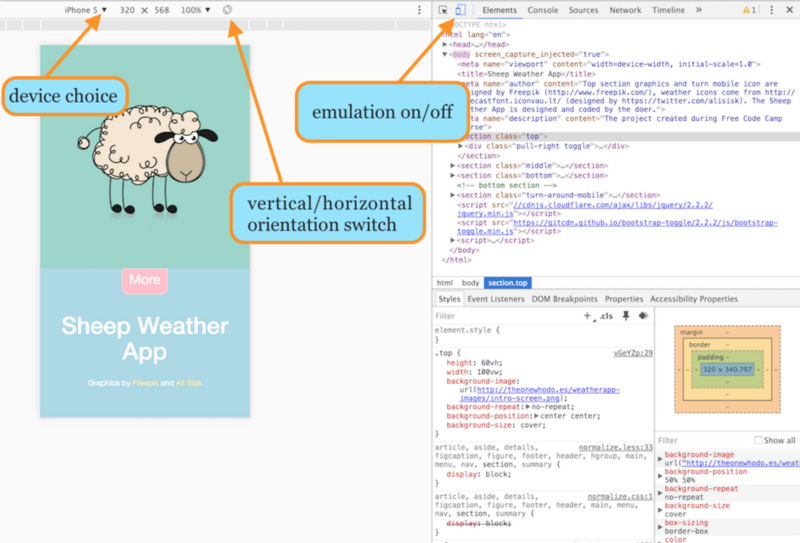Screen dimensions: 800x543
Task: Select the title Sheep Weather App node
Action: (526, 74)
